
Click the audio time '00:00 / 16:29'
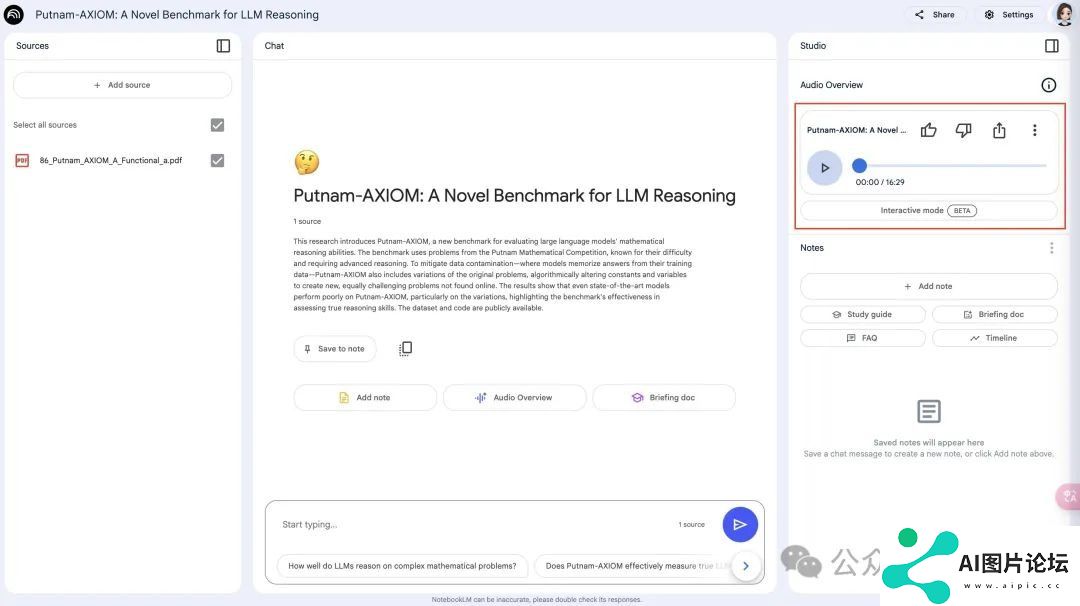[x=880, y=182]
